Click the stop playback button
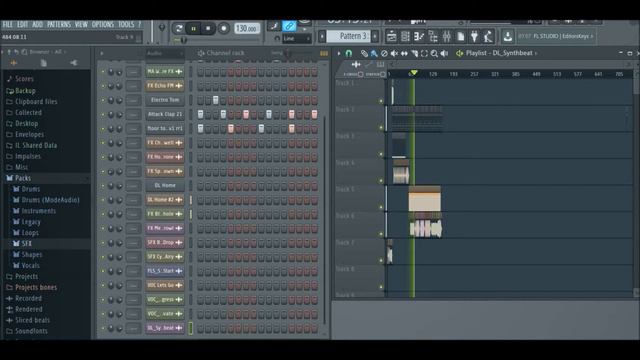The width and height of the screenshot is (640, 360). tap(208, 28)
